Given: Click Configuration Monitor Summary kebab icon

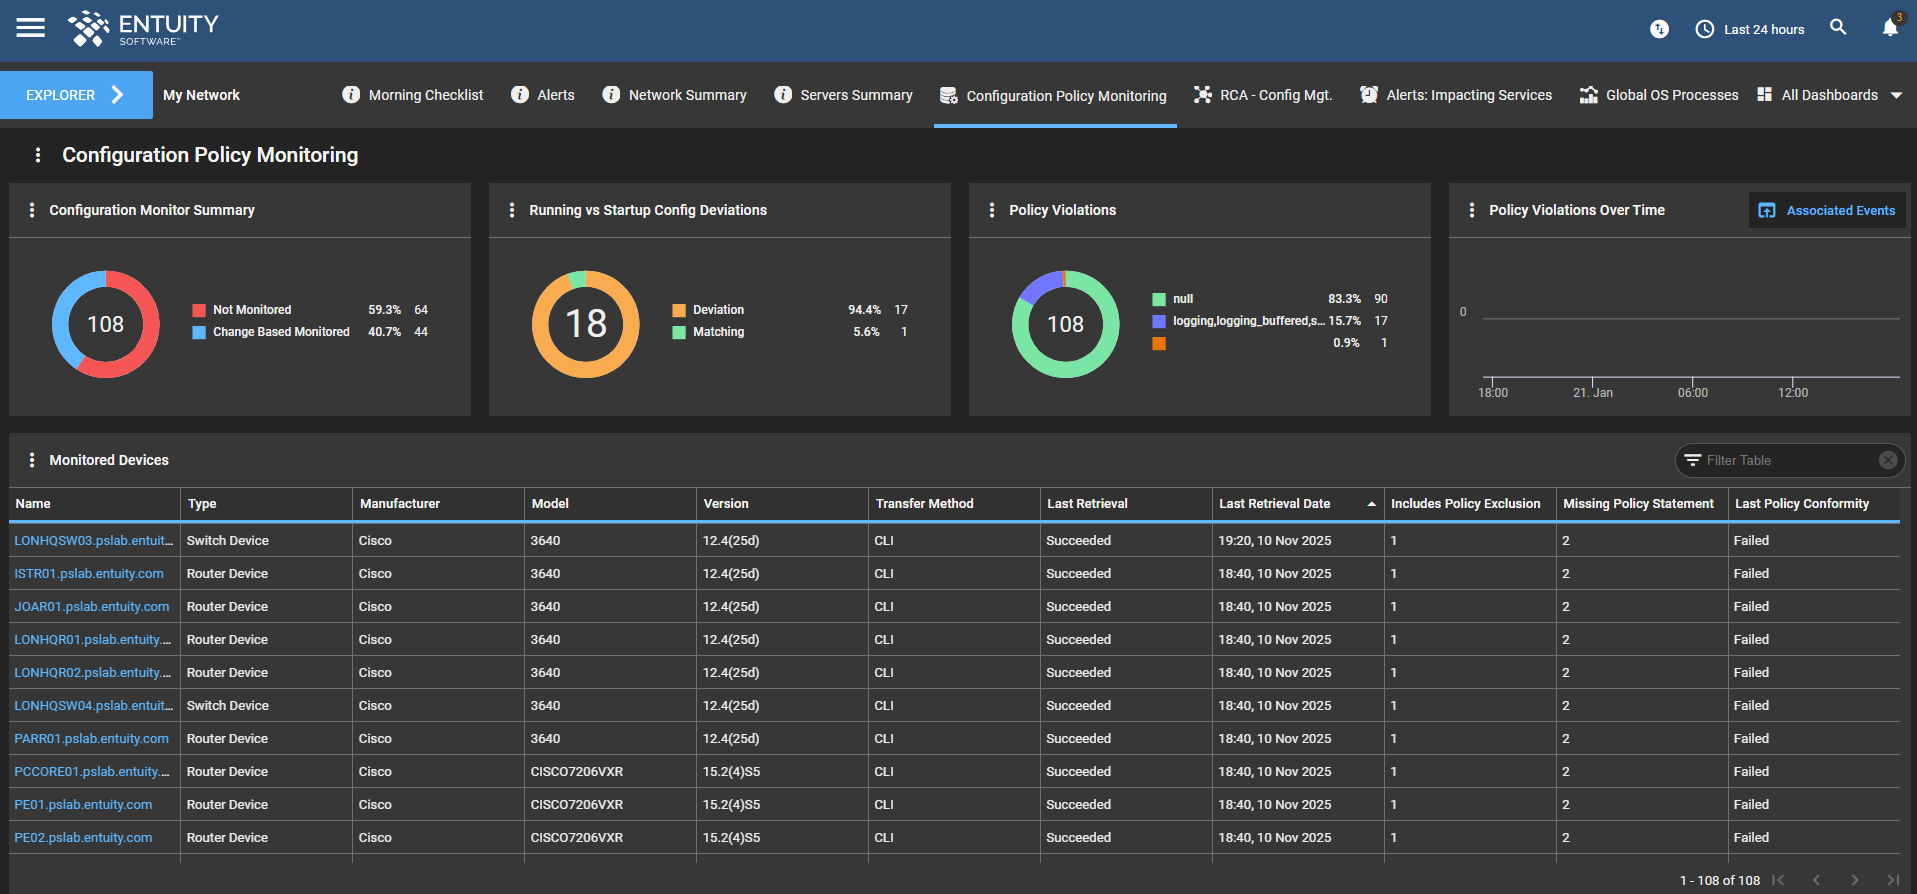Looking at the screenshot, I should (x=32, y=210).
